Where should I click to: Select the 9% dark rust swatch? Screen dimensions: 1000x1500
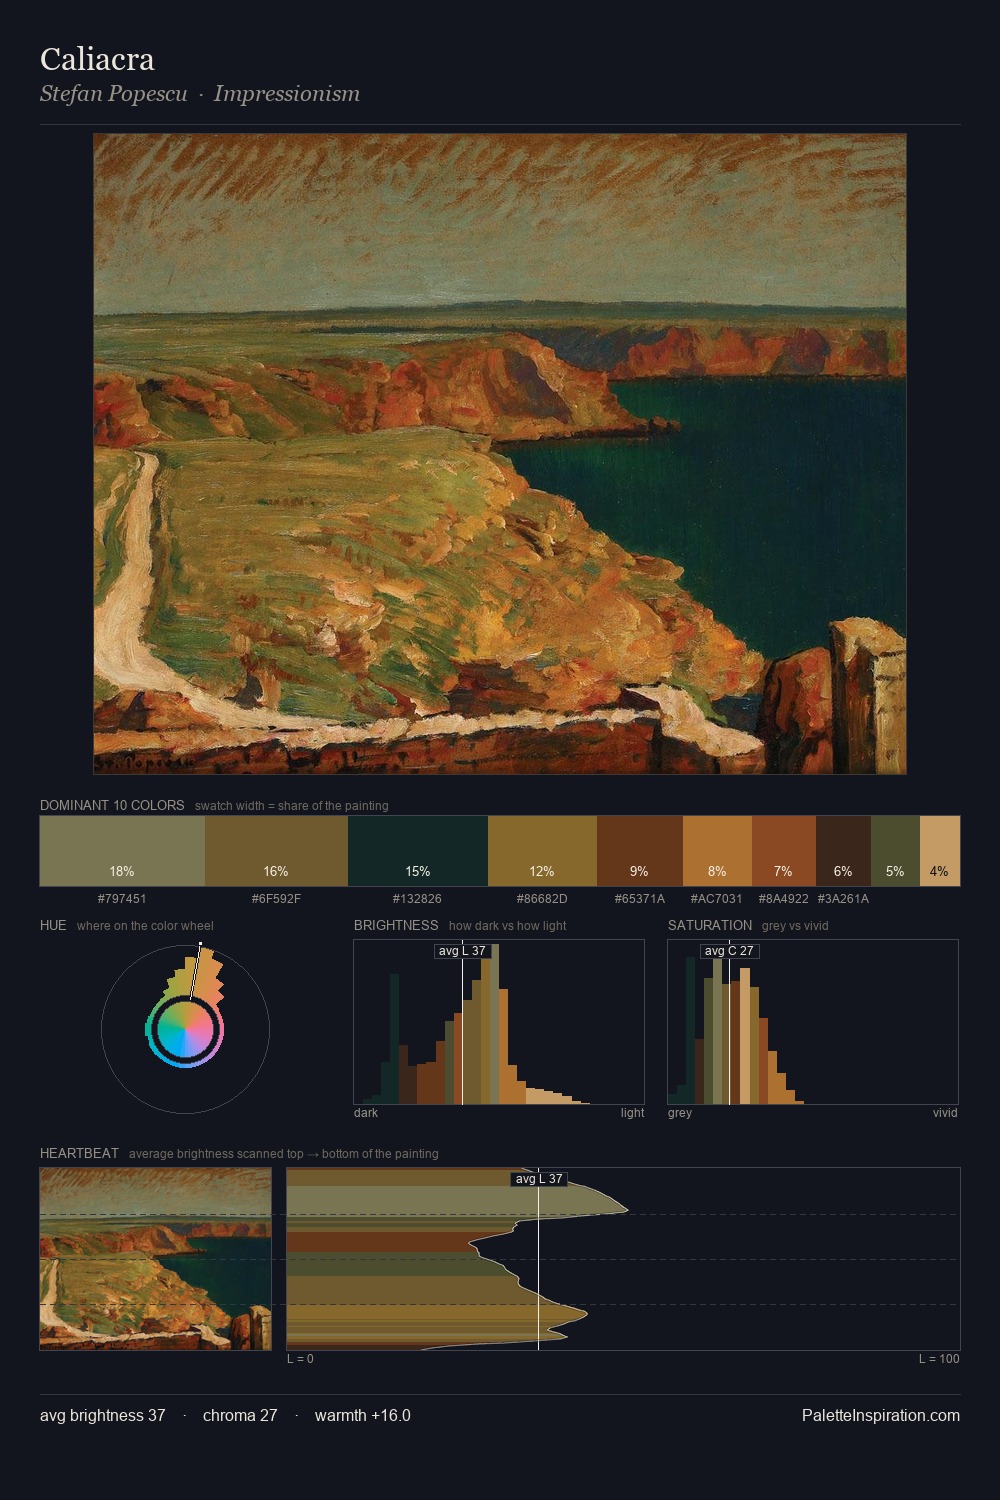[x=639, y=851]
